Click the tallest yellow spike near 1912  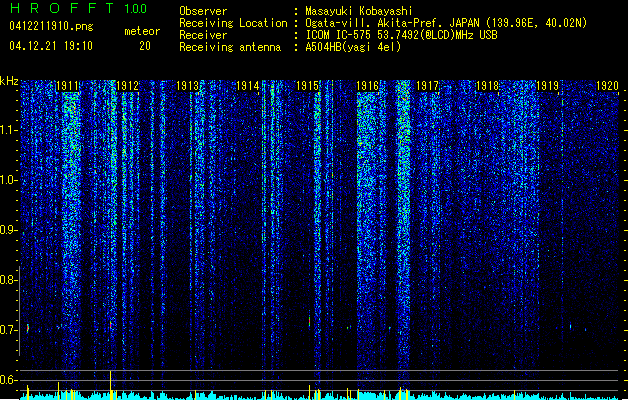click(111, 385)
